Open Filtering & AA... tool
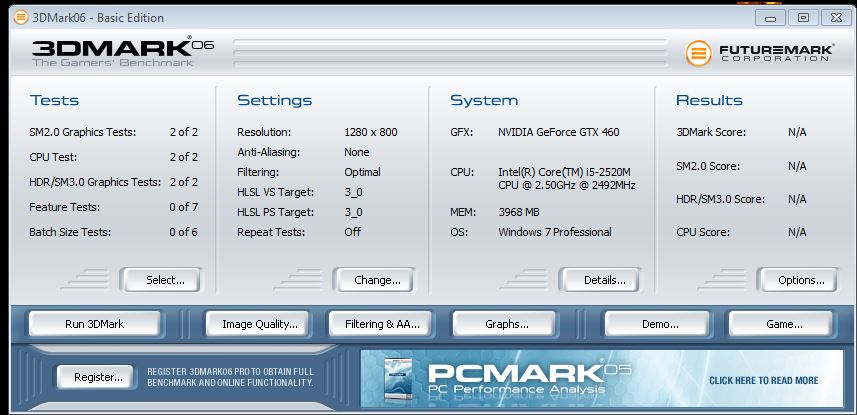This screenshot has width=857, height=415. (x=380, y=324)
